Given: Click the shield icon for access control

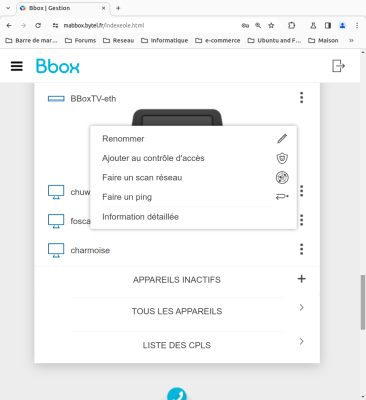Looking at the screenshot, I should (282, 158).
